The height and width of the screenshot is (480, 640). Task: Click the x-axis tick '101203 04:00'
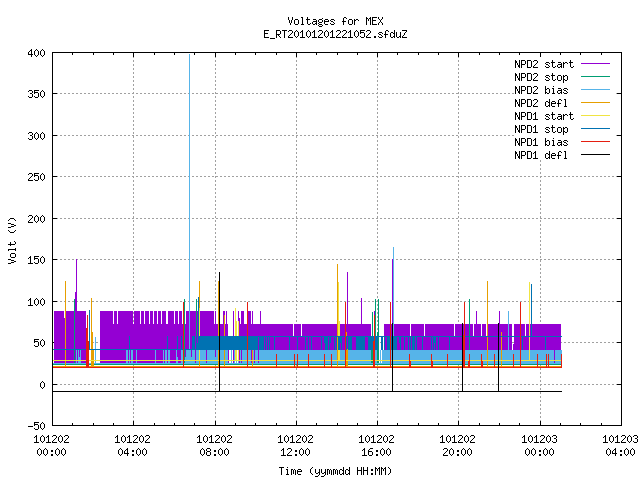(x=620, y=446)
